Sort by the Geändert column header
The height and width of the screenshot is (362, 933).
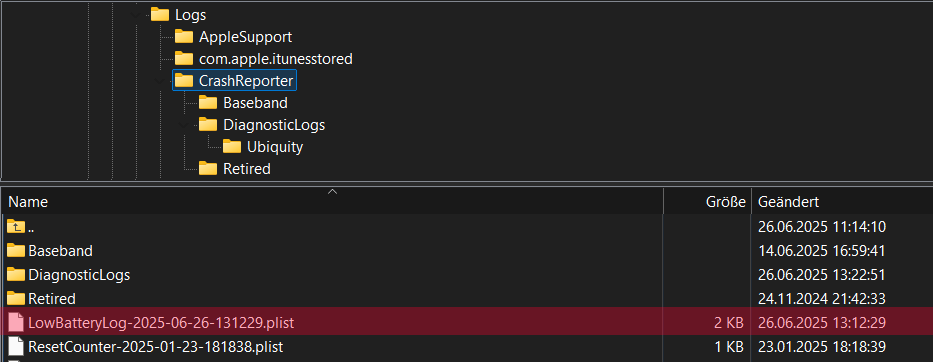tap(842, 201)
